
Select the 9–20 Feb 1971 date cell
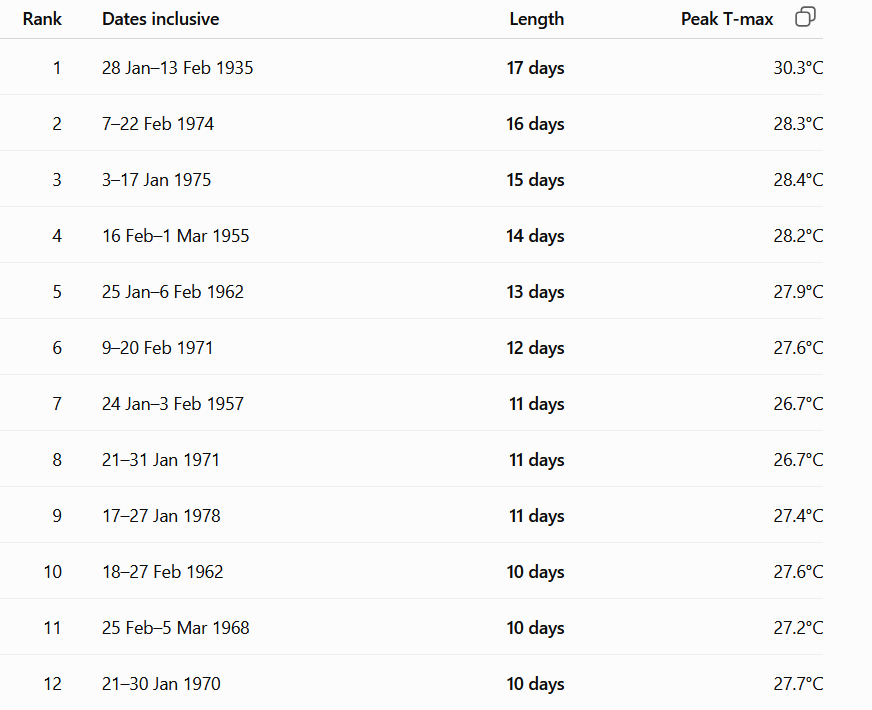157,348
